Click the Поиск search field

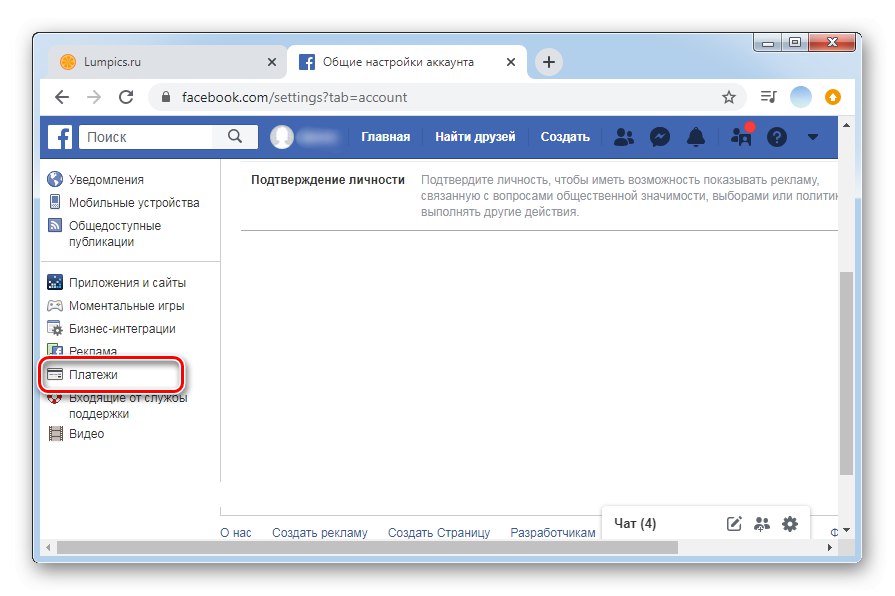(x=146, y=137)
